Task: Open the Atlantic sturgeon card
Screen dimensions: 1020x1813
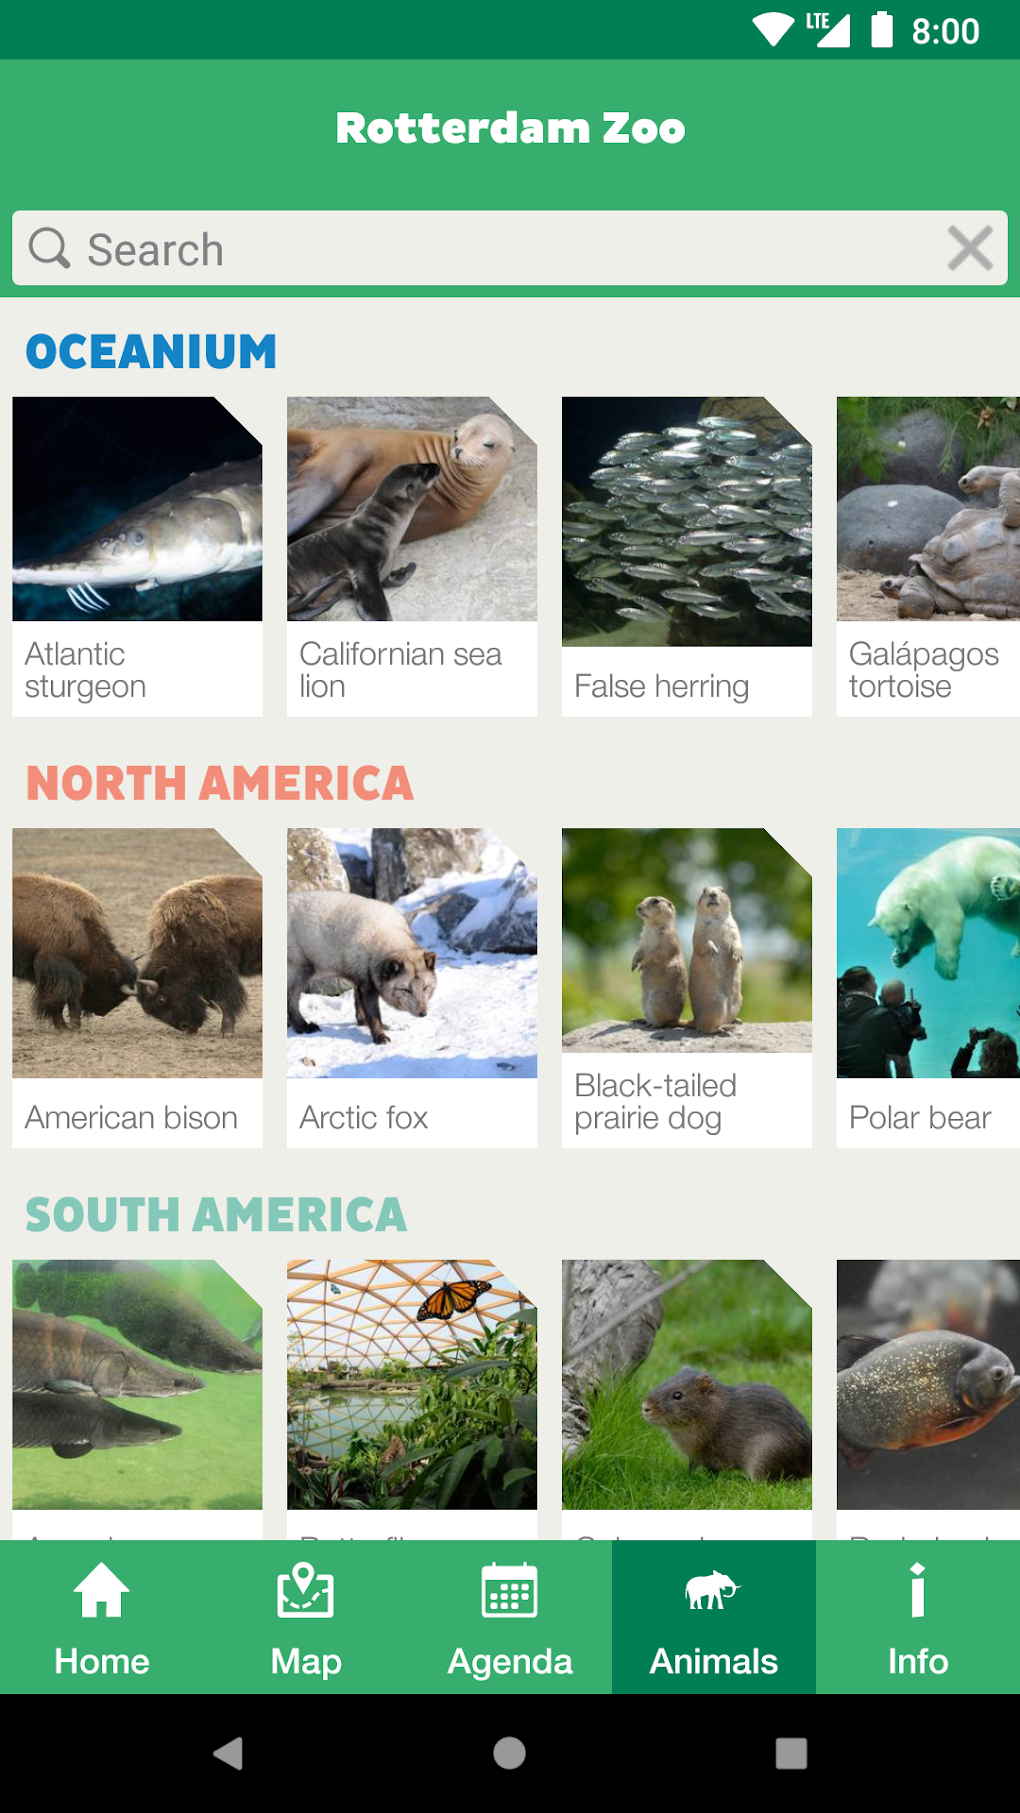Action: 137,556
